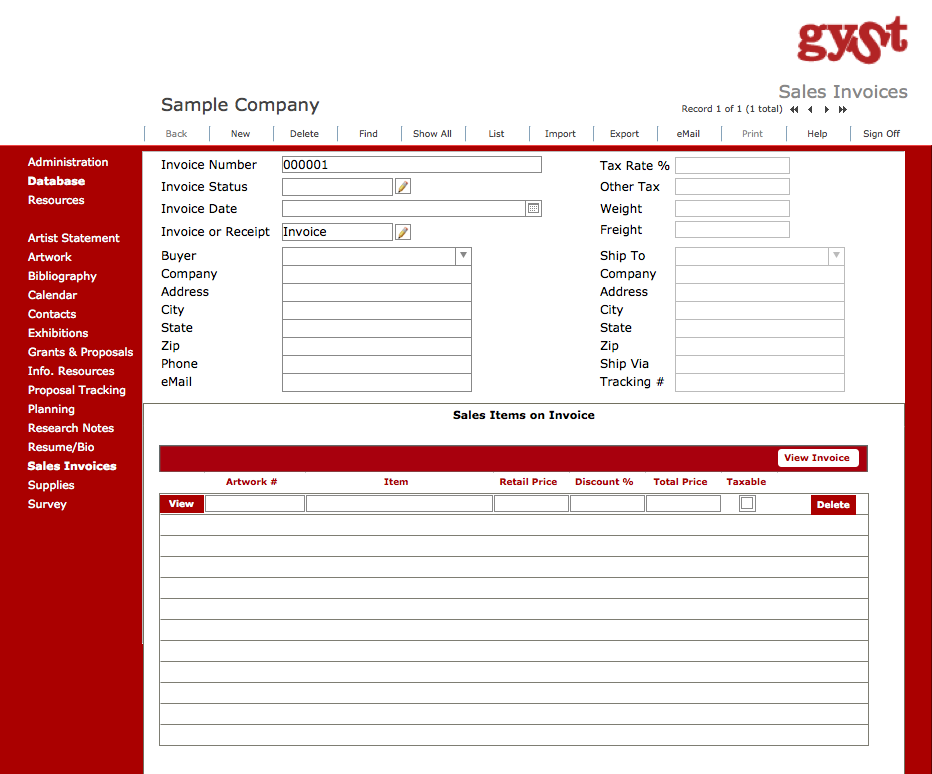Viewport: 932px width, 774px height.
Task: Click the Weight field
Action: [732, 209]
